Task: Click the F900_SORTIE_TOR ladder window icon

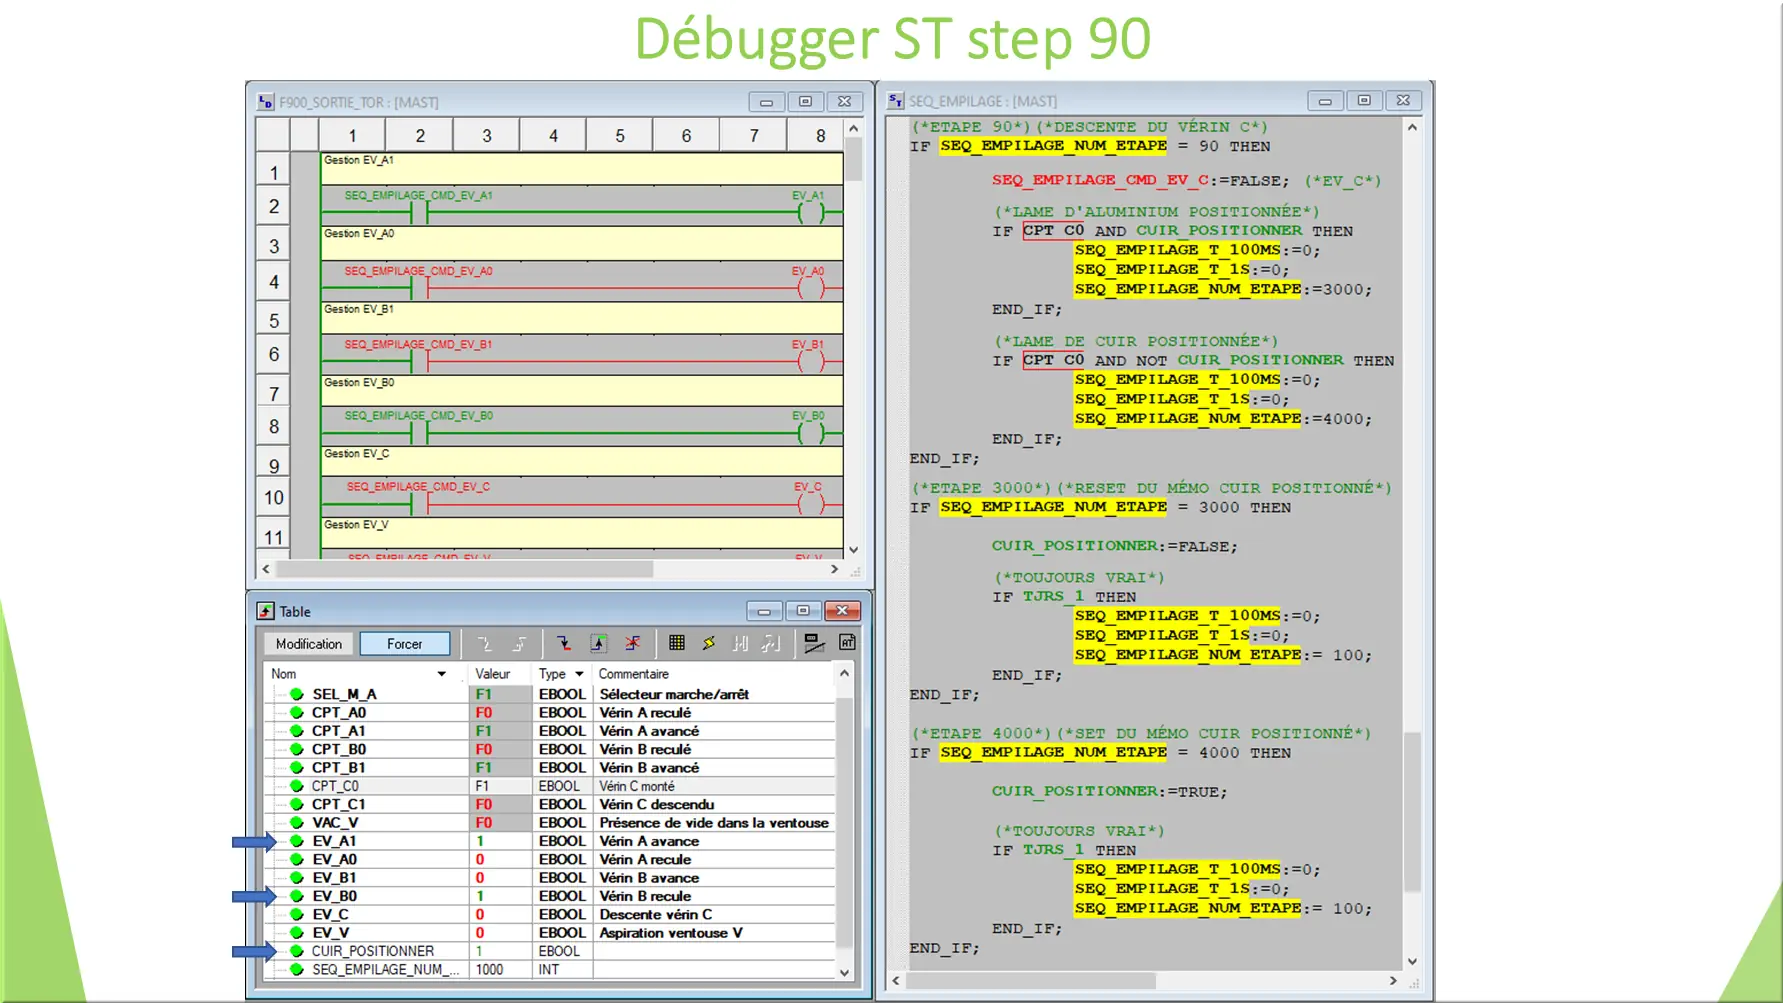Action: point(266,101)
